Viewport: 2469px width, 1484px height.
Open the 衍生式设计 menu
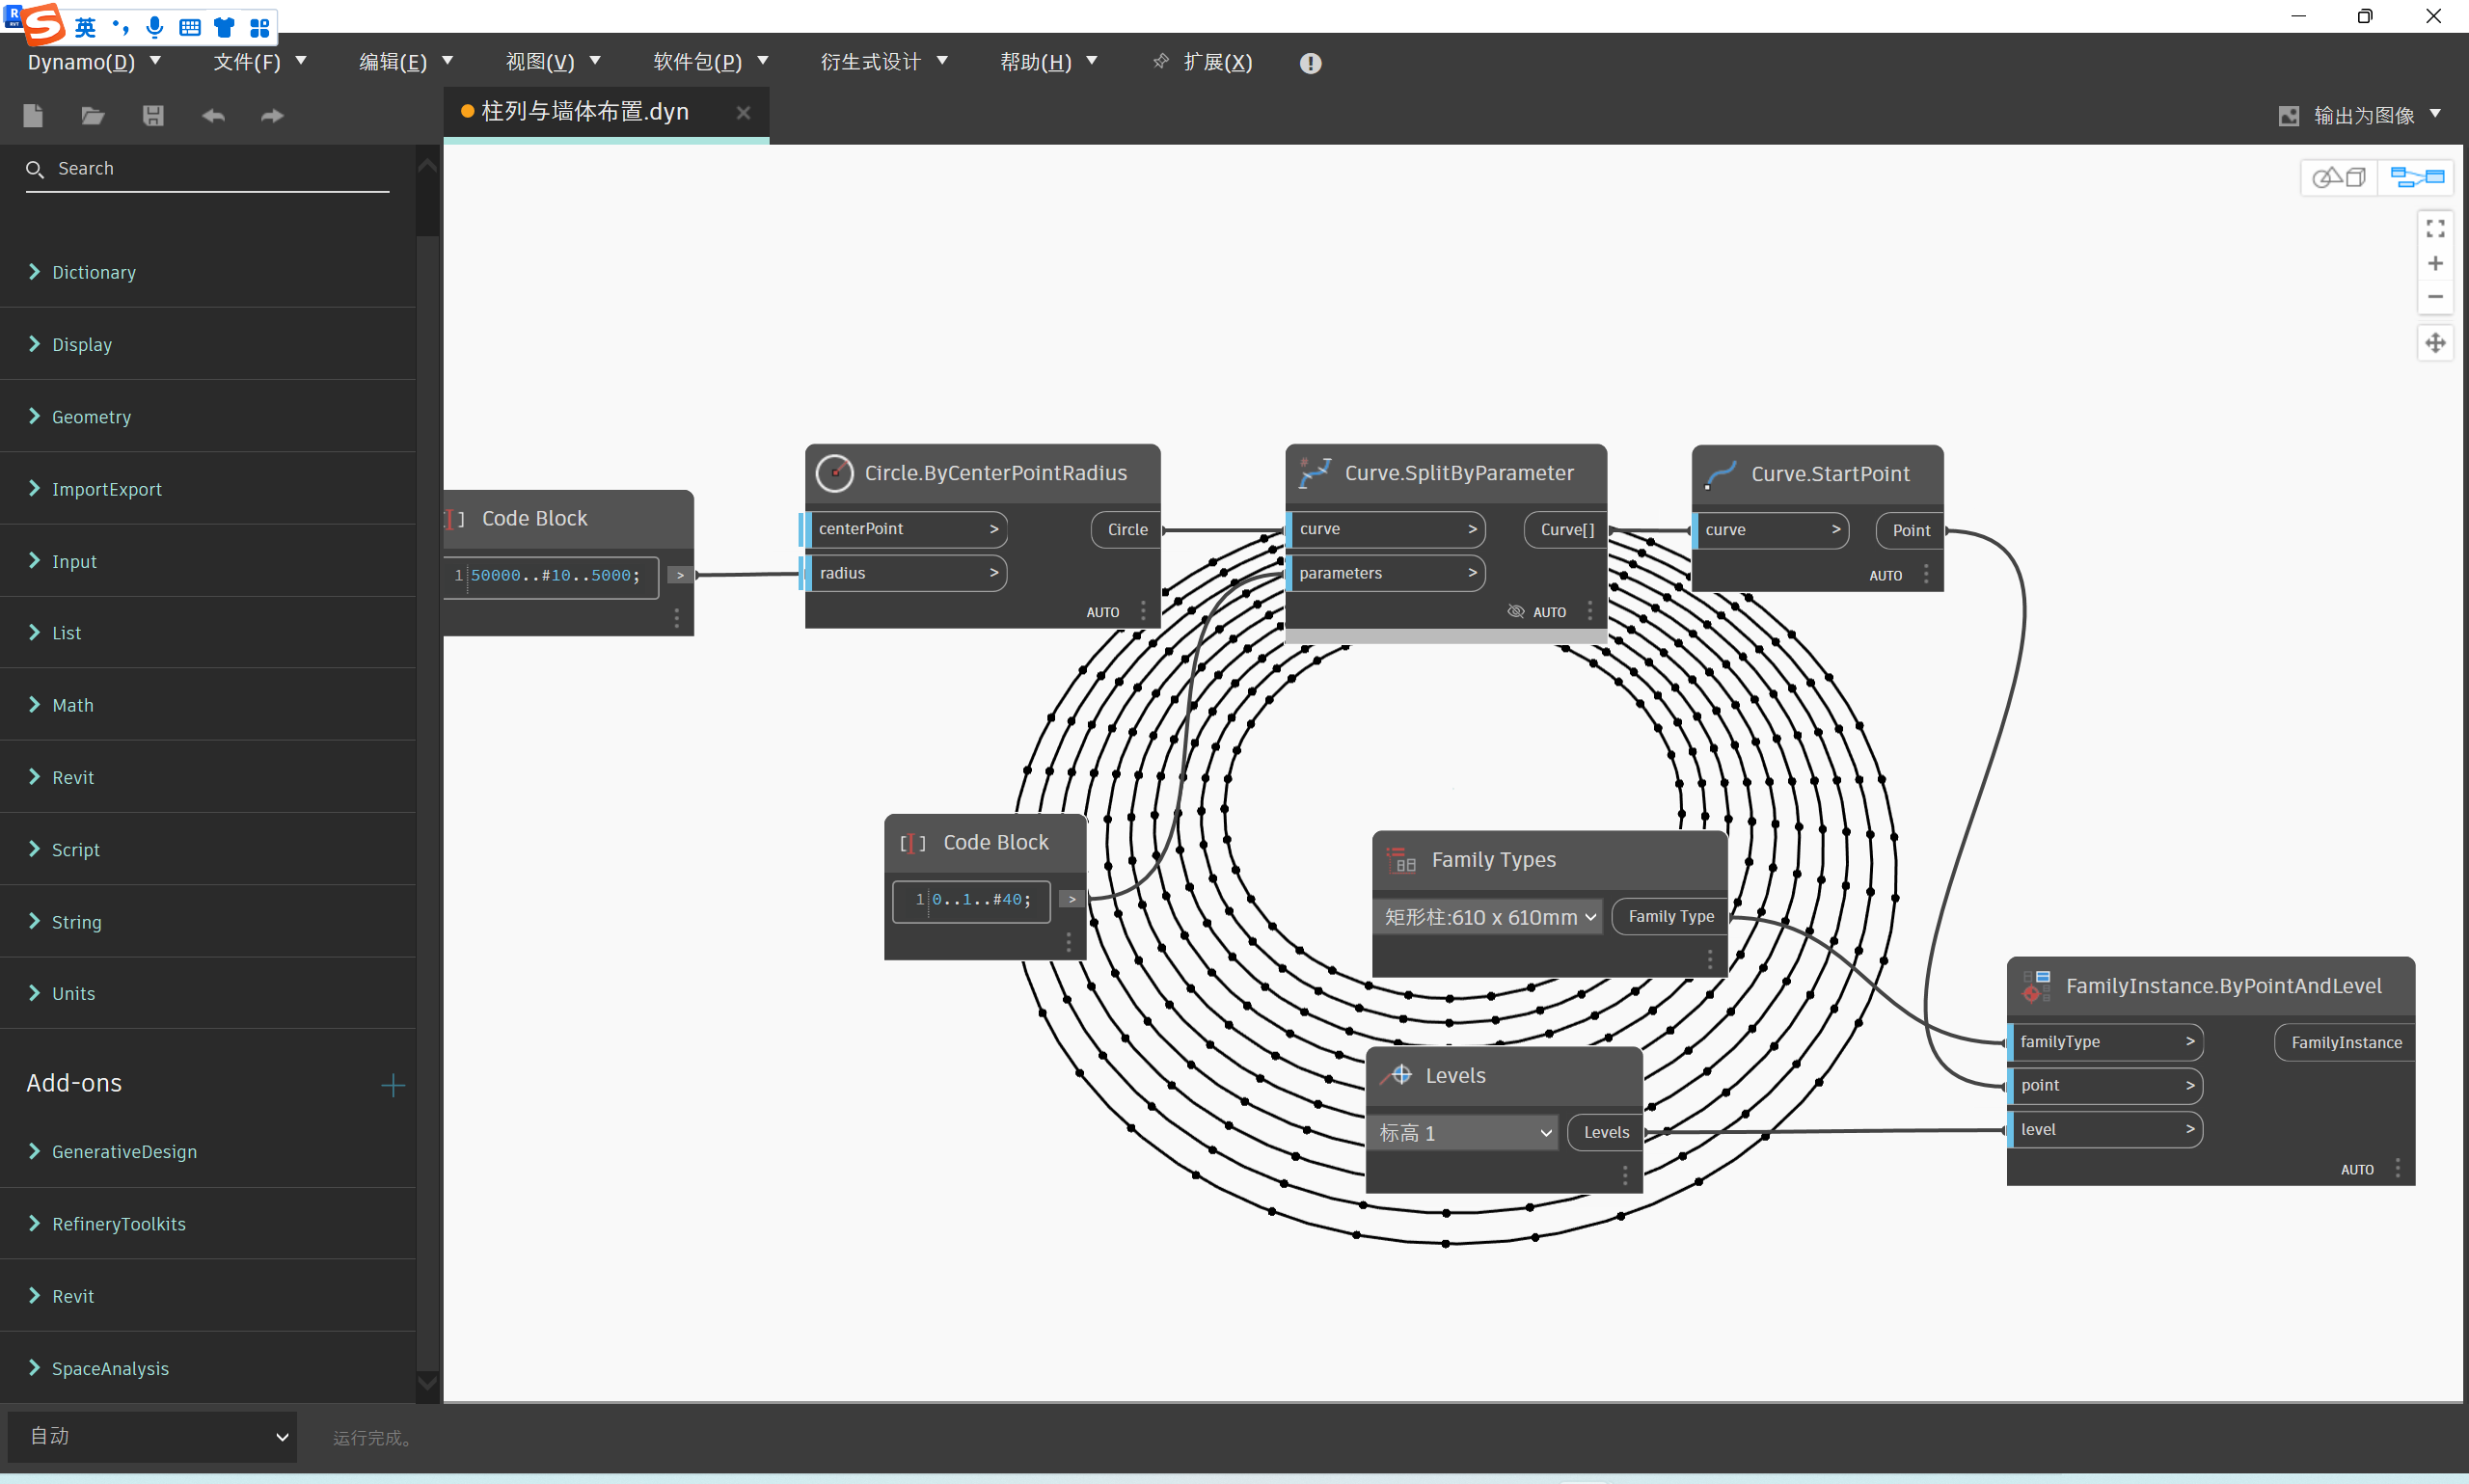point(884,62)
